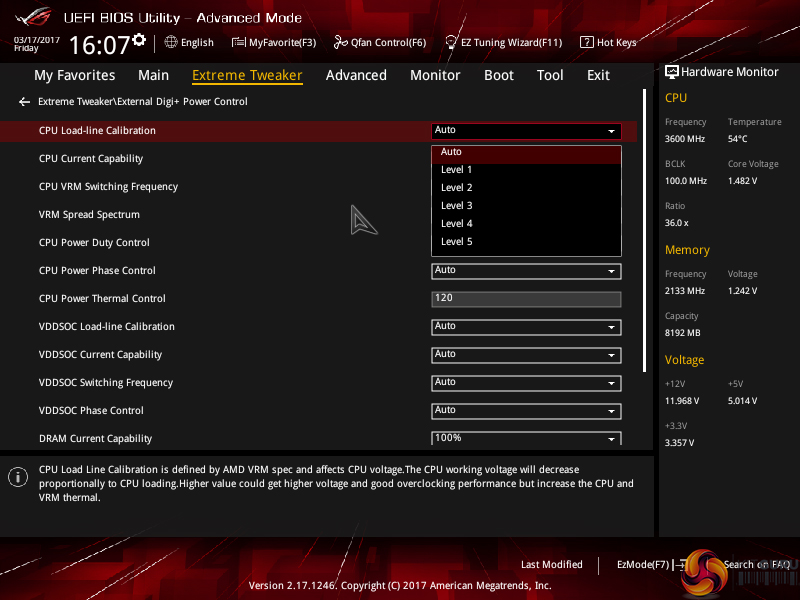Select Auto in the open dropdown list
The height and width of the screenshot is (600, 800).
pos(452,152)
